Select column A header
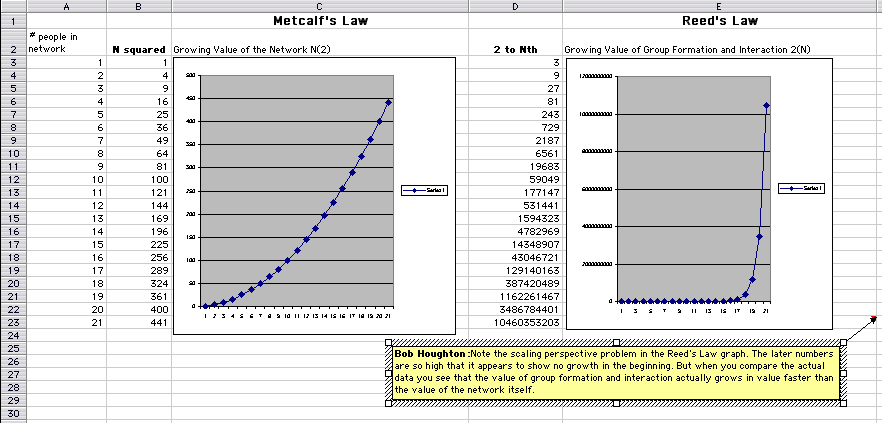 65,7
